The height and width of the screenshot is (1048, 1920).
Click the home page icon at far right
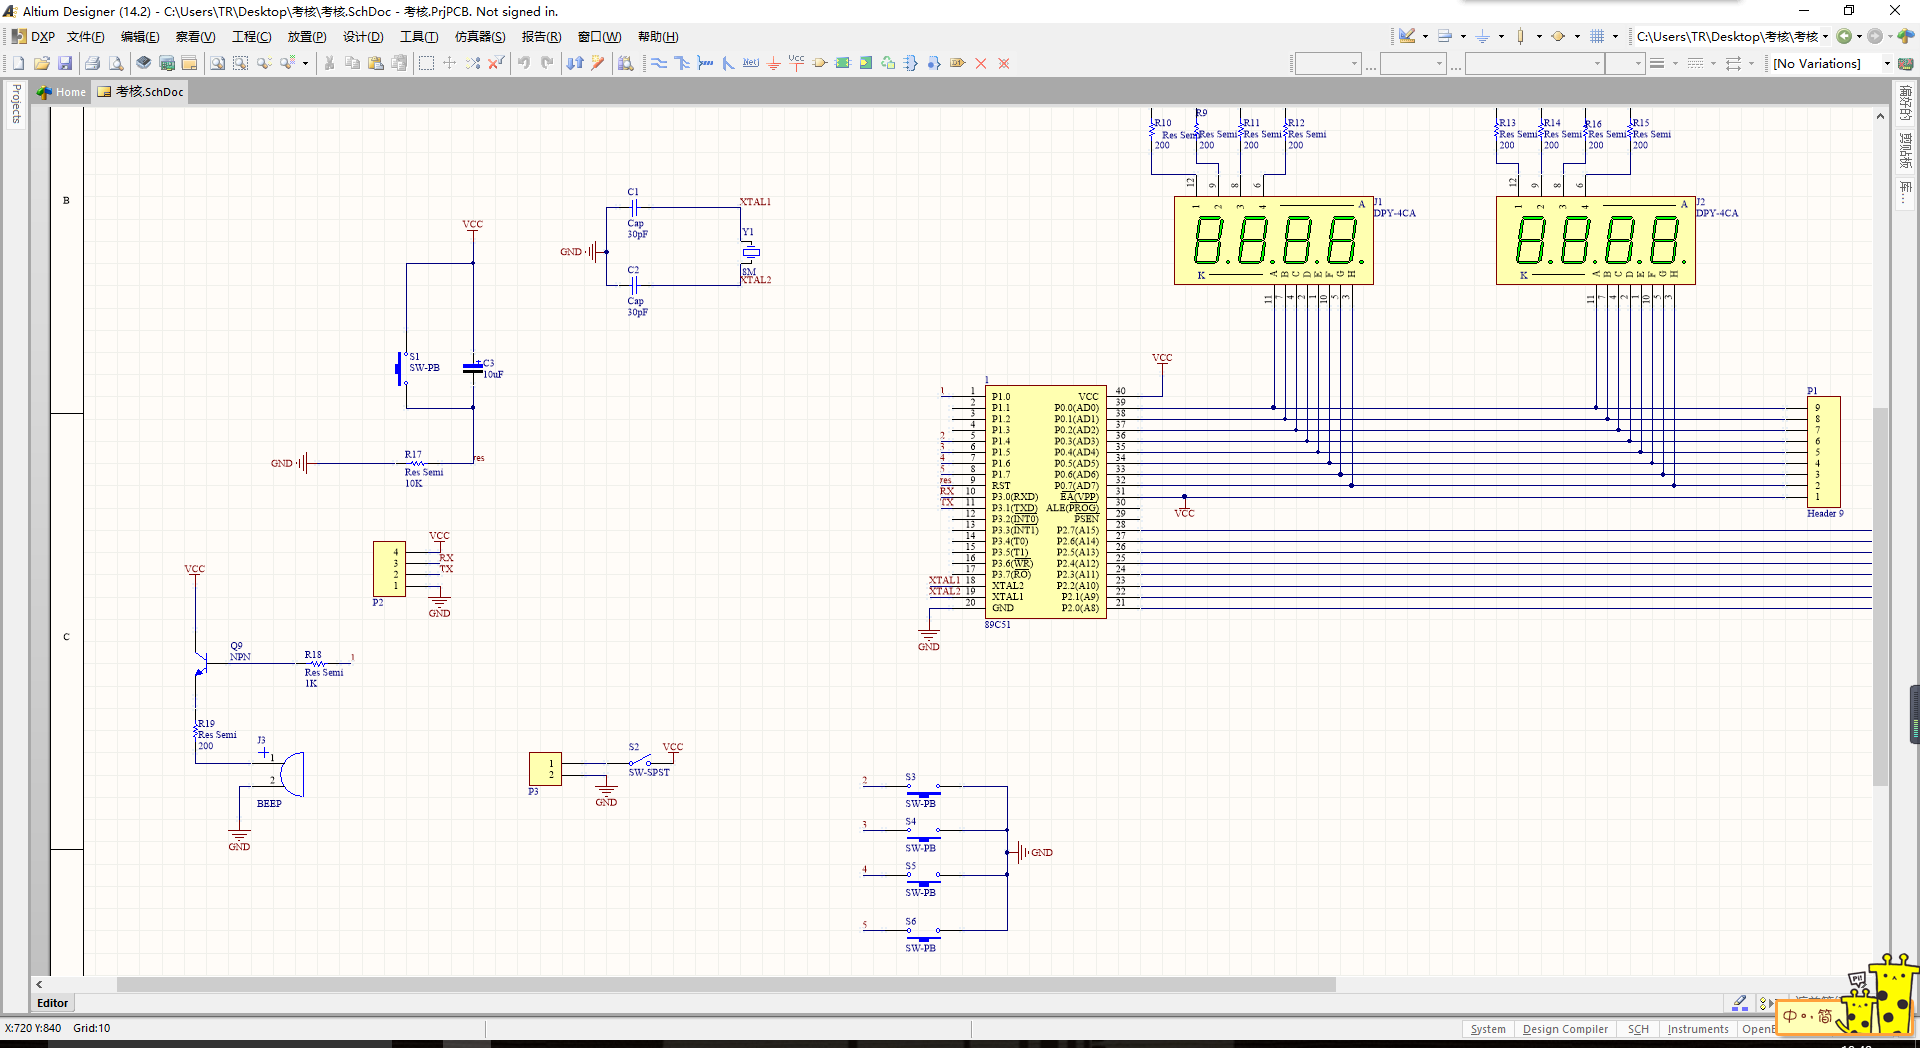pos(1906,36)
